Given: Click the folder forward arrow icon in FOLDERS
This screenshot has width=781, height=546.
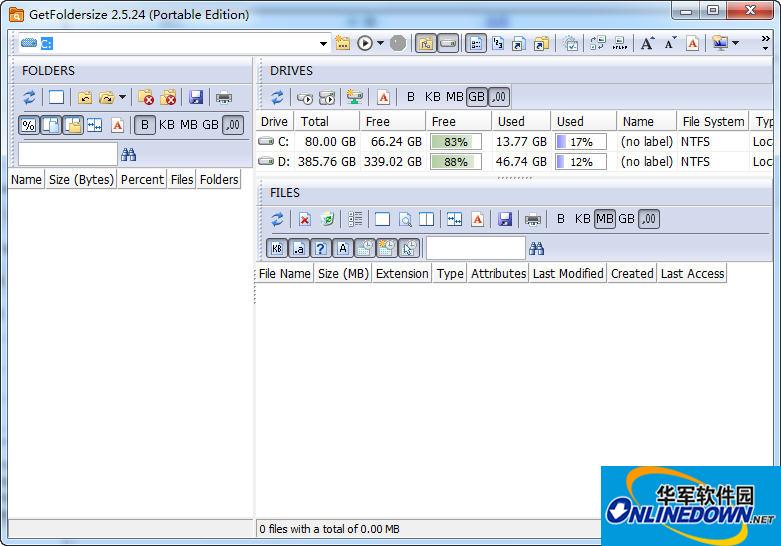Looking at the screenshot, I should point(107,97).
